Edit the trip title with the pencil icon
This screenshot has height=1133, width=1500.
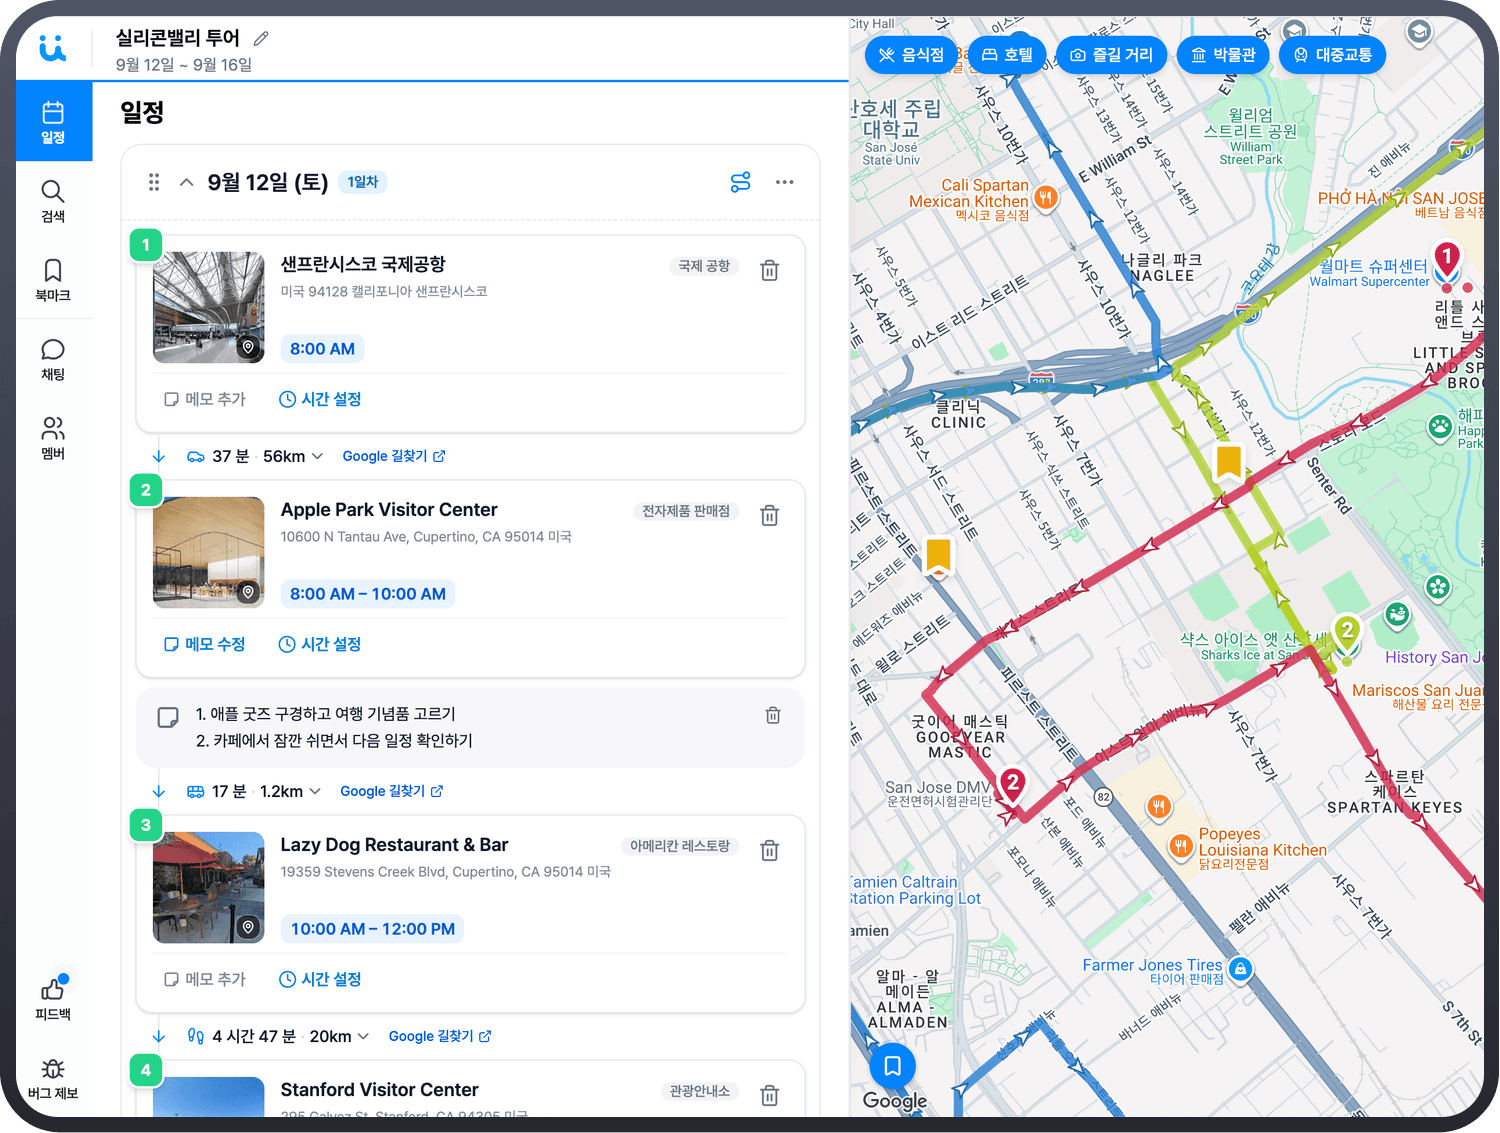(x=261, y=38)
